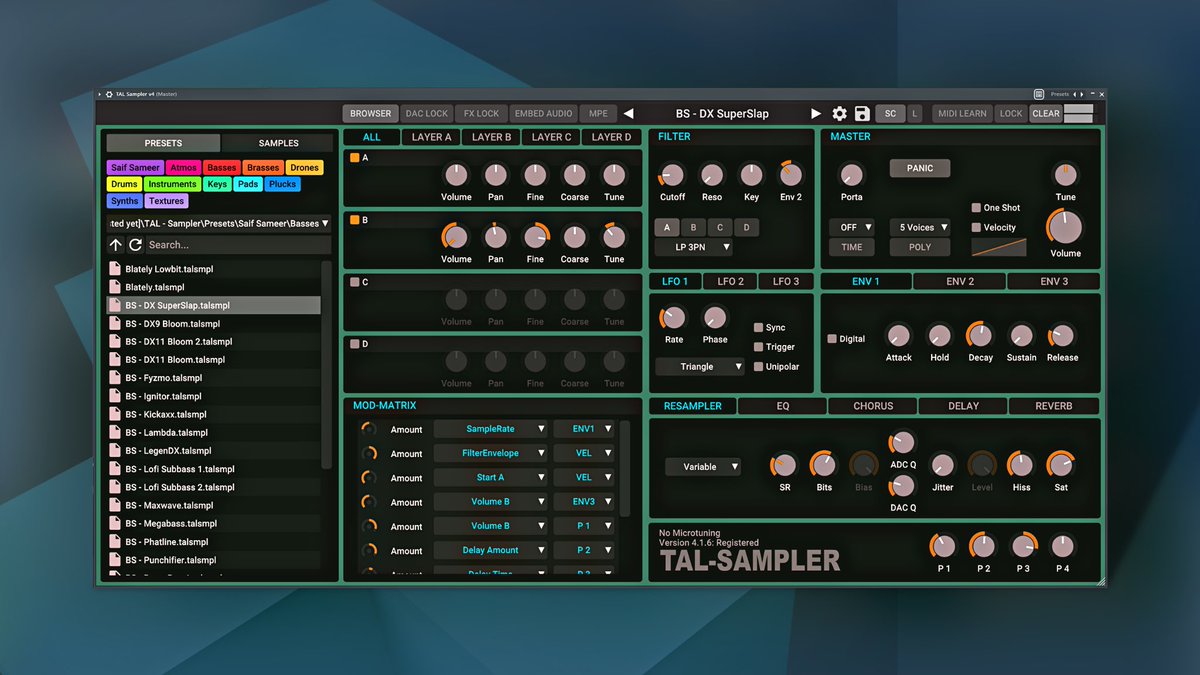Click the ADC Q knob

(903, 442)
